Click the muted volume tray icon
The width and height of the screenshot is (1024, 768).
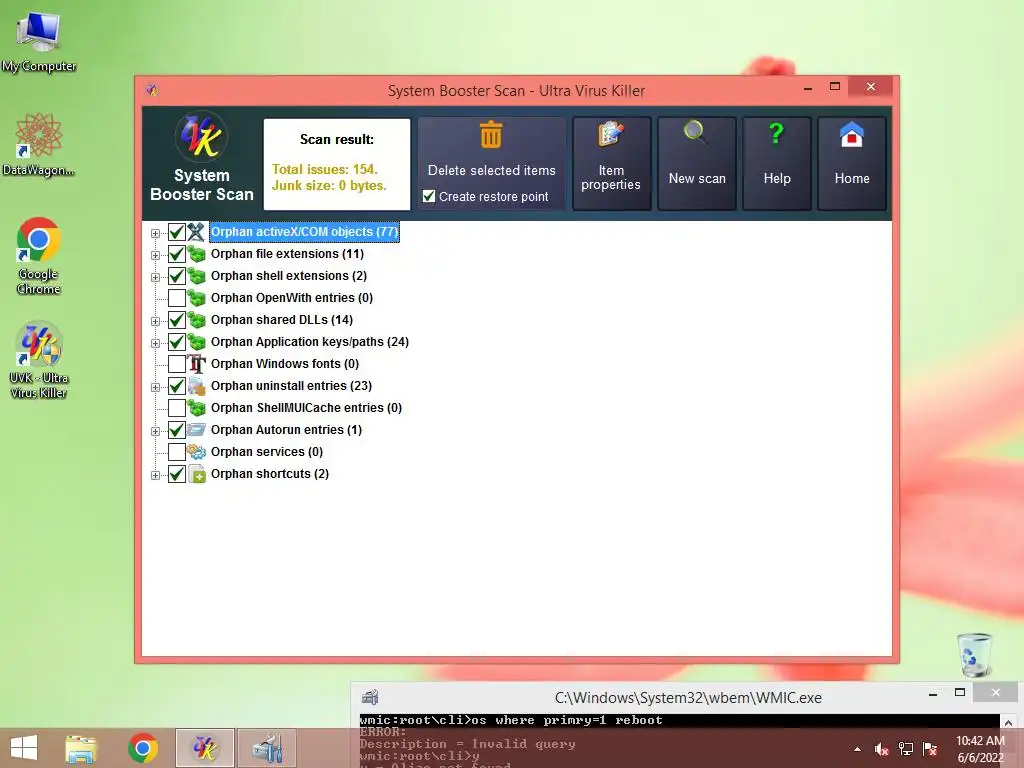881,750
